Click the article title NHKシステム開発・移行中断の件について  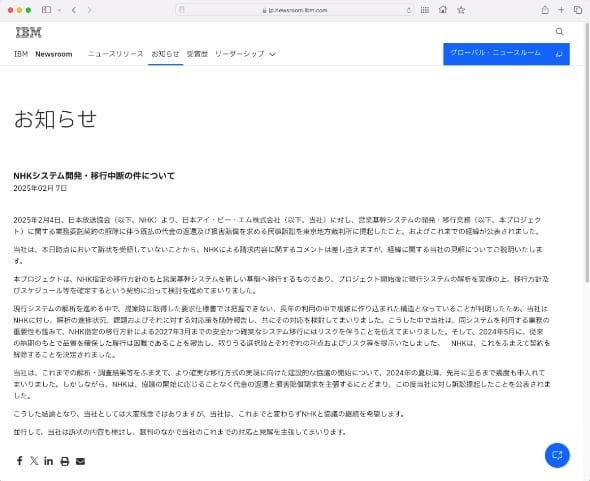94,176
